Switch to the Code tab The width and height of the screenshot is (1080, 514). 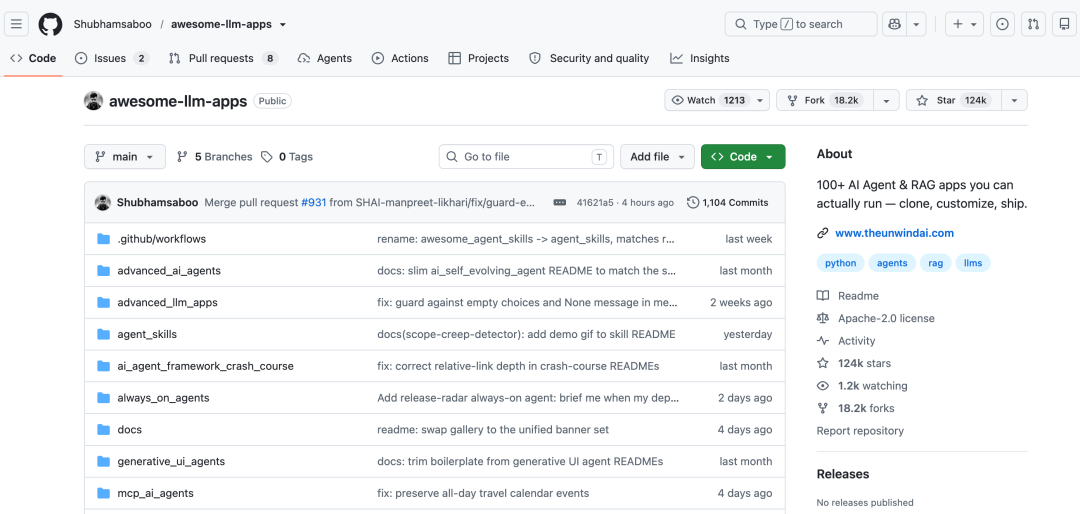pos(33,59)
